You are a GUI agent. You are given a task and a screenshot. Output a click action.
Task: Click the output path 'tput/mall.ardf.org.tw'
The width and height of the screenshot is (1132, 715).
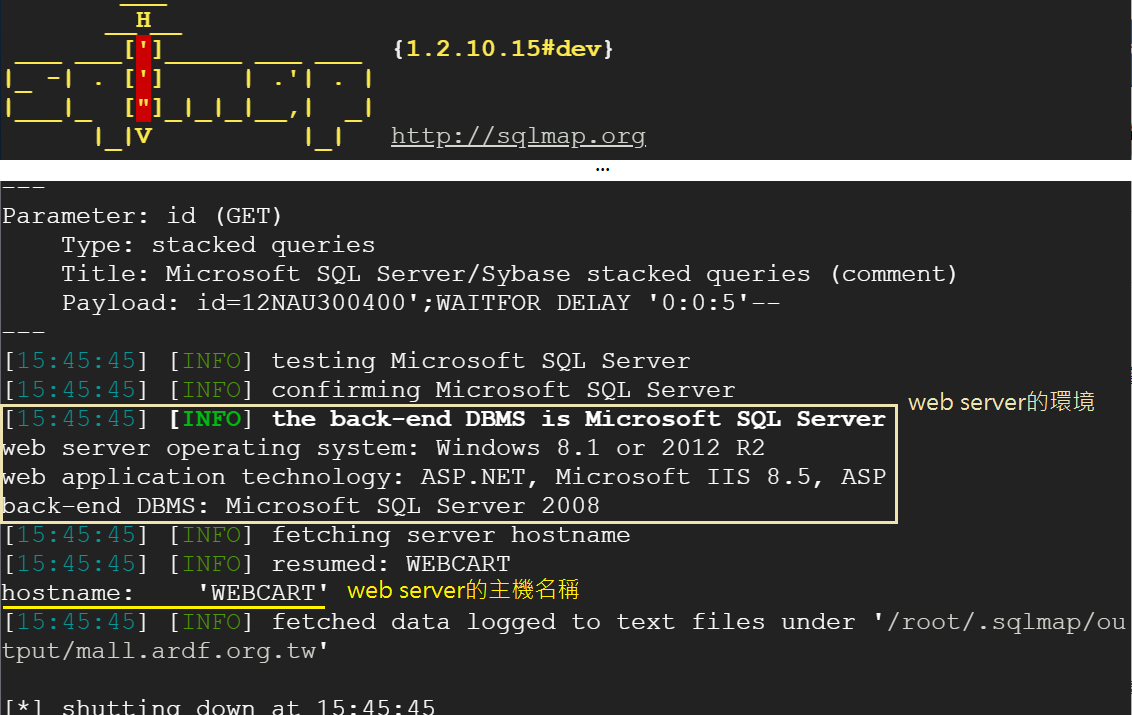(x=165, y=651)
